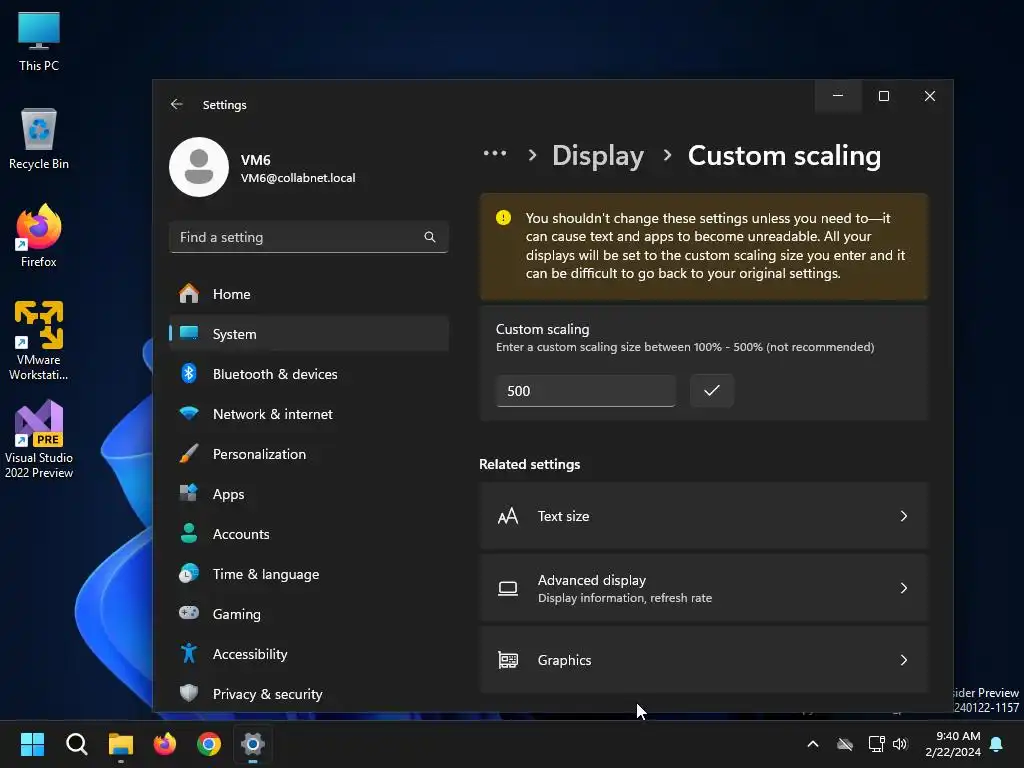Maximize the Settings window
Screen dimensions: 1024x768
point(884,96)
